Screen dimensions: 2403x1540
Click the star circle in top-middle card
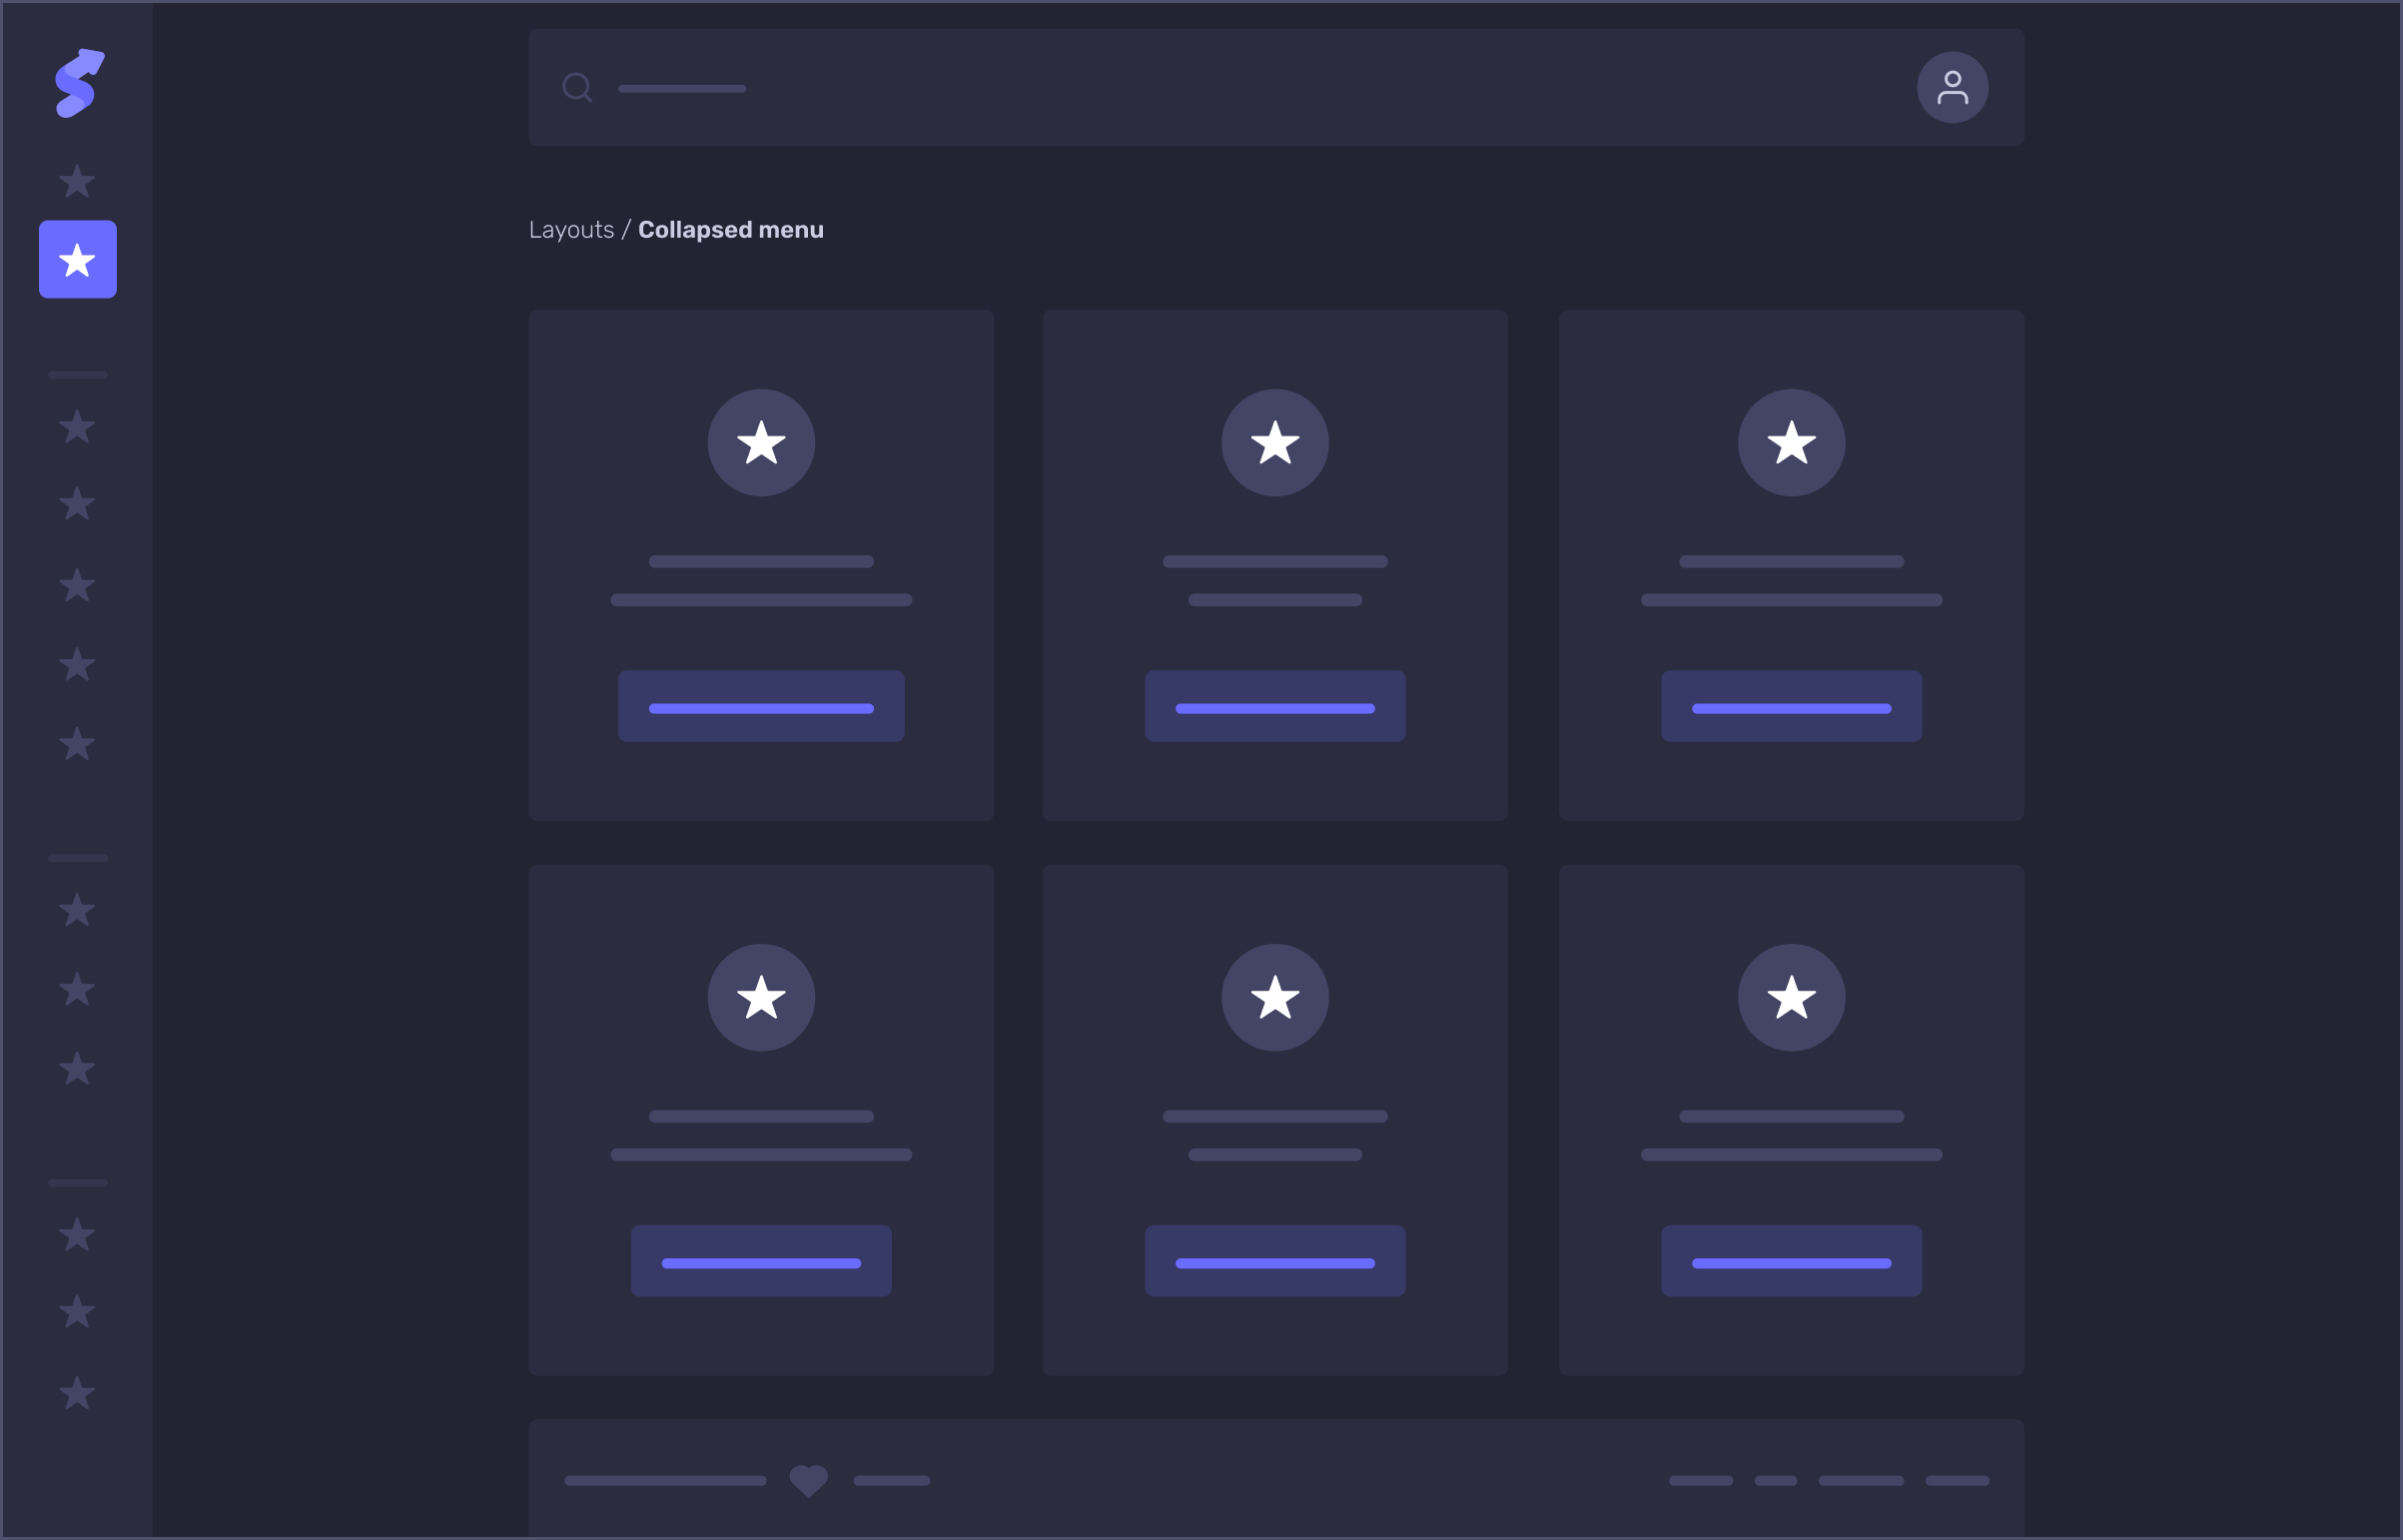[x=1275, y=443]
